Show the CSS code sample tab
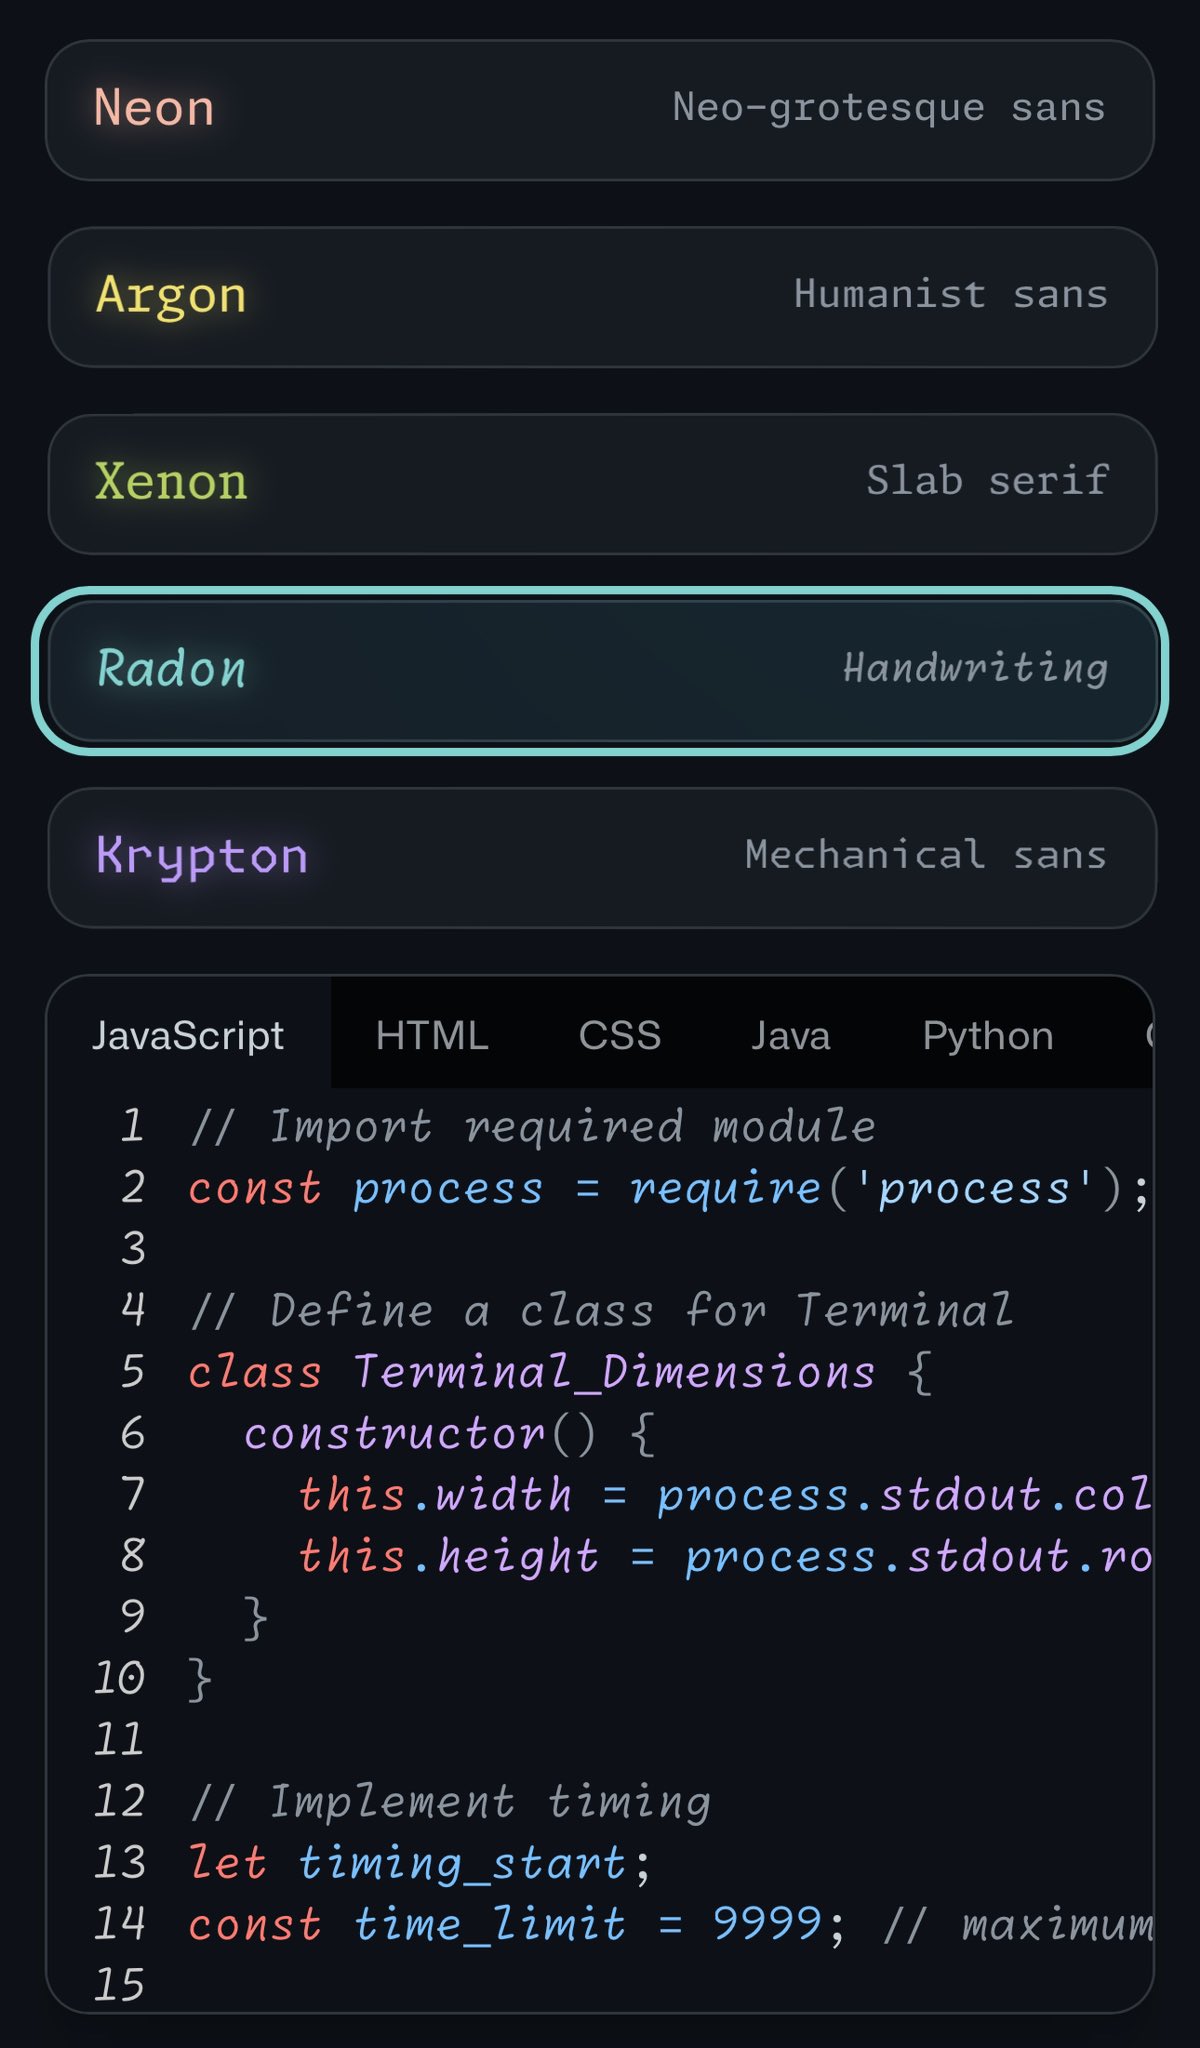This screenshot has width=1200, height=2048. point(619,1035)
